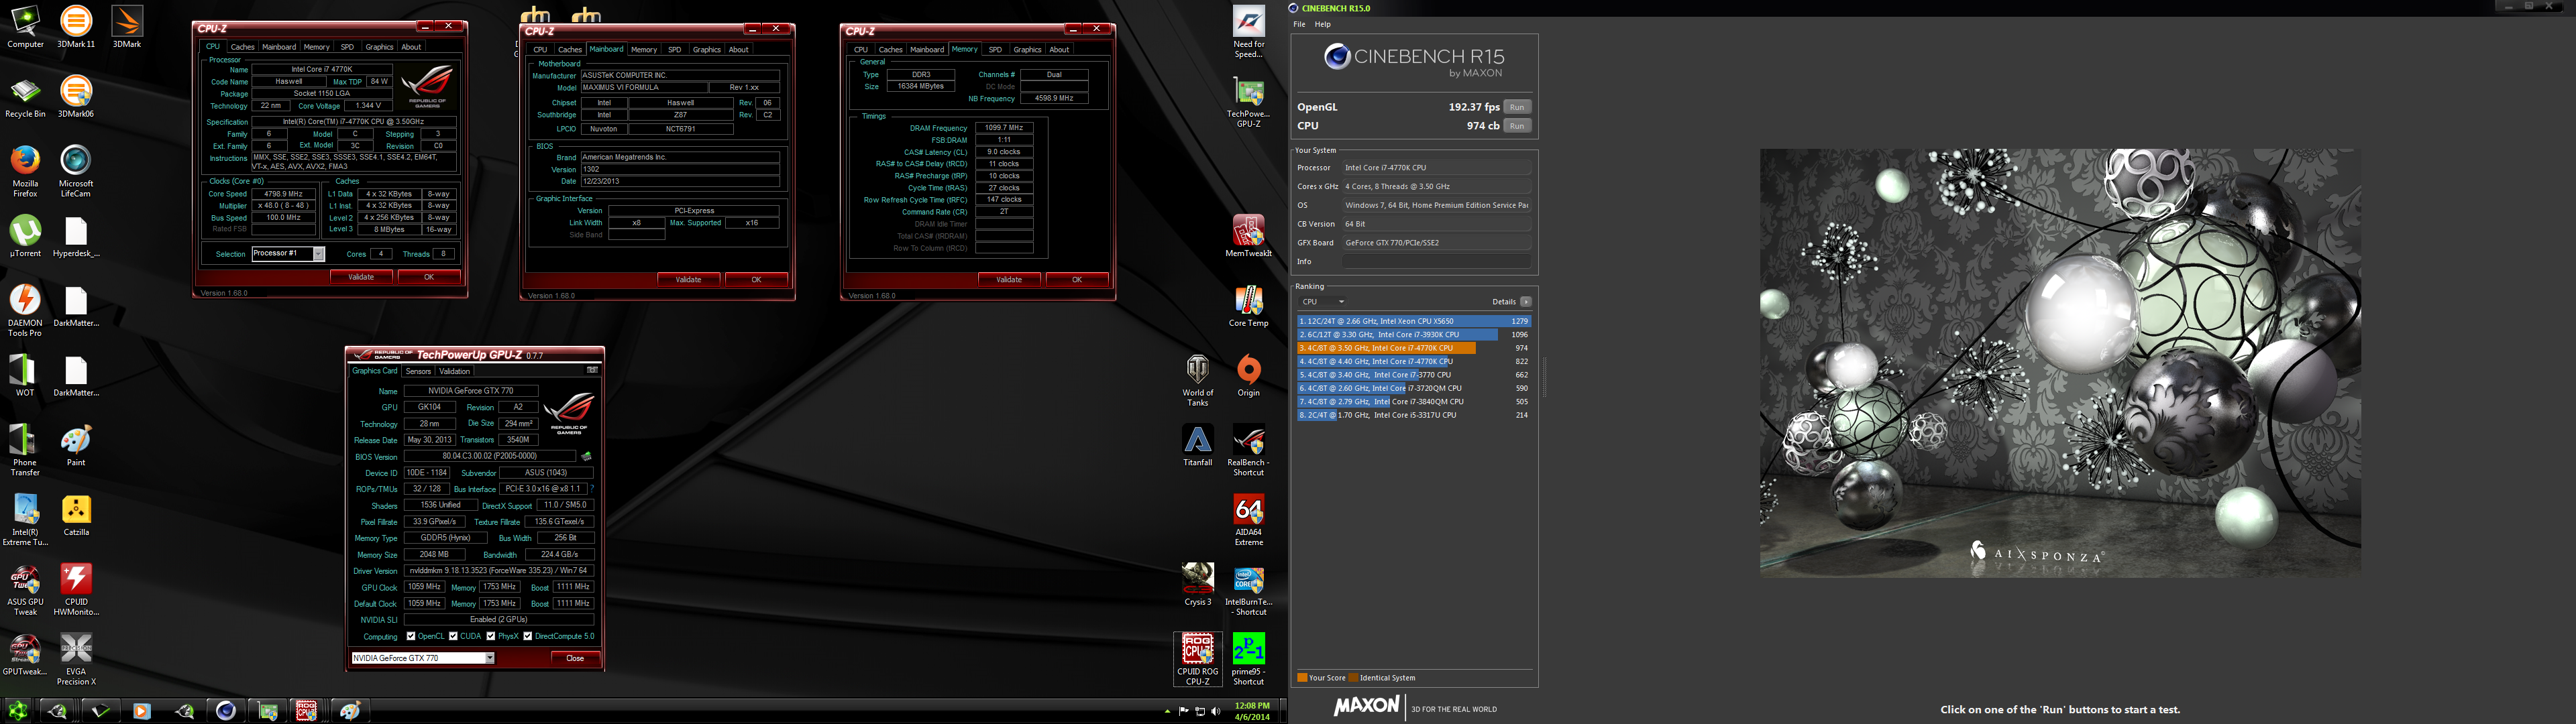Click OK in CPU-Z Mainboard window

click(756, 280)
